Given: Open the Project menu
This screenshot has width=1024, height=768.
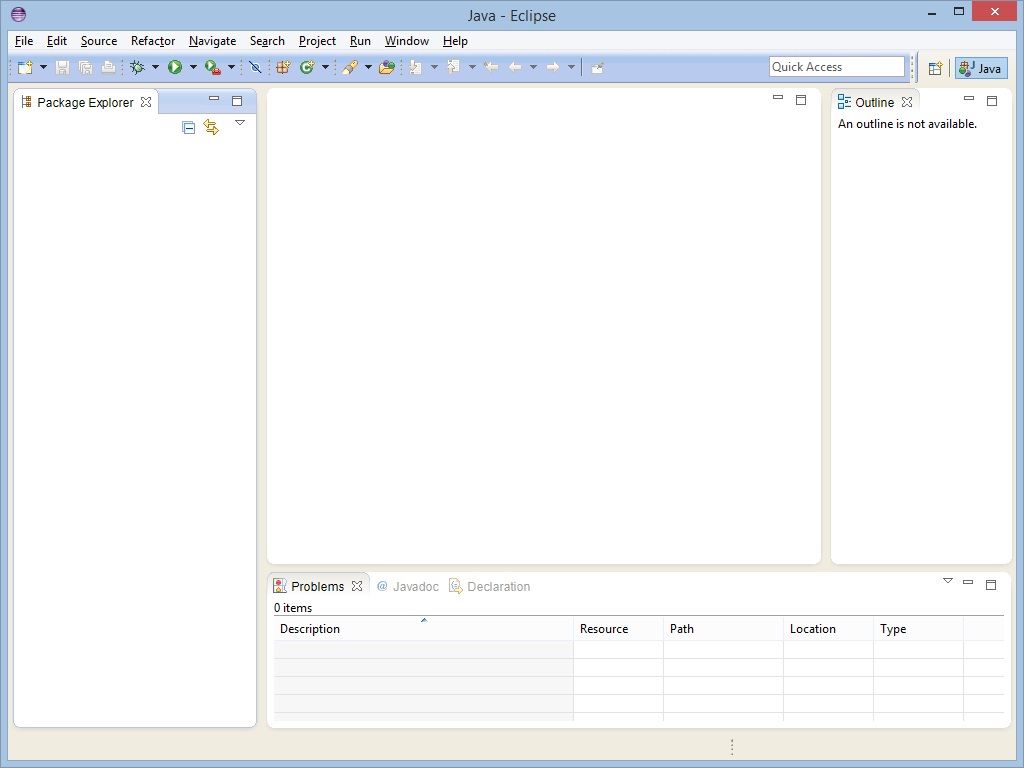Looking at the screenshot, I should (x=317, y=40).
